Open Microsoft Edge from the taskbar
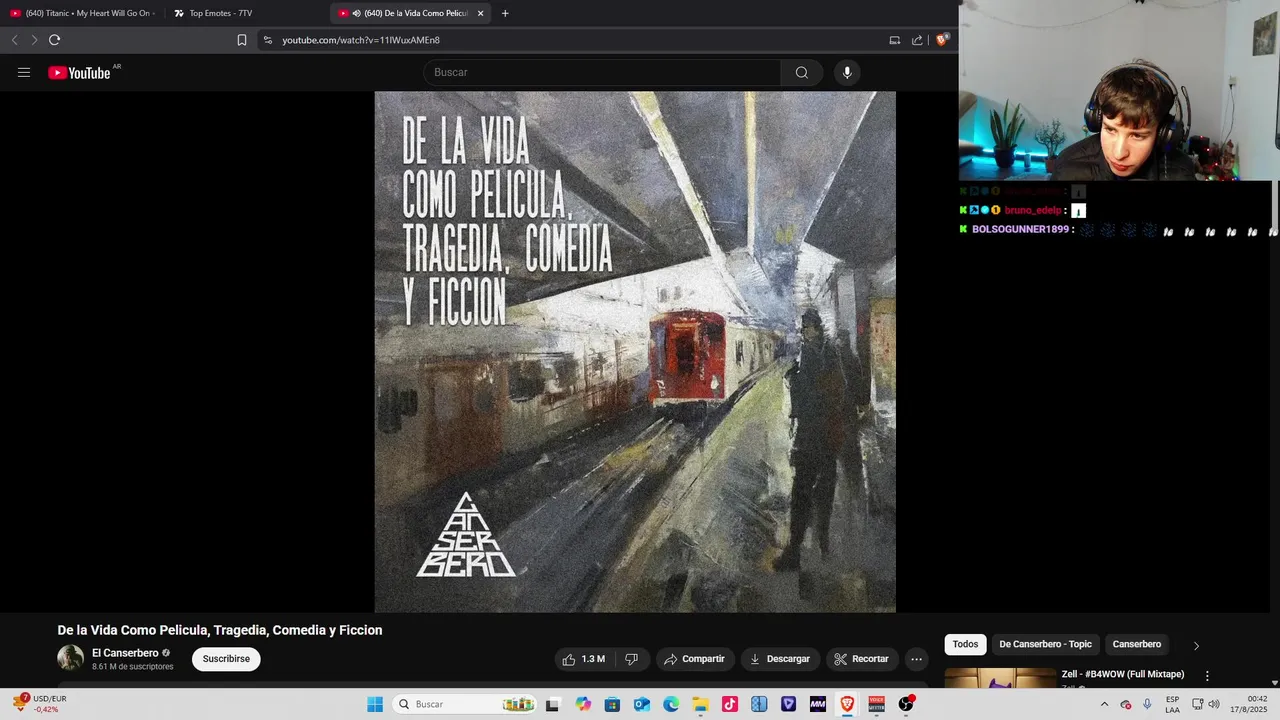 [x=671, y=704]
